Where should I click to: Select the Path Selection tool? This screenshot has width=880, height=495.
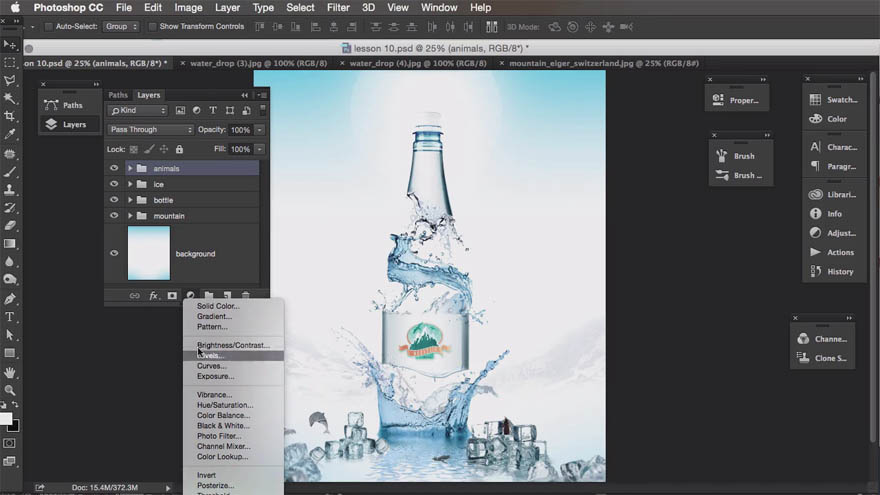10,335
